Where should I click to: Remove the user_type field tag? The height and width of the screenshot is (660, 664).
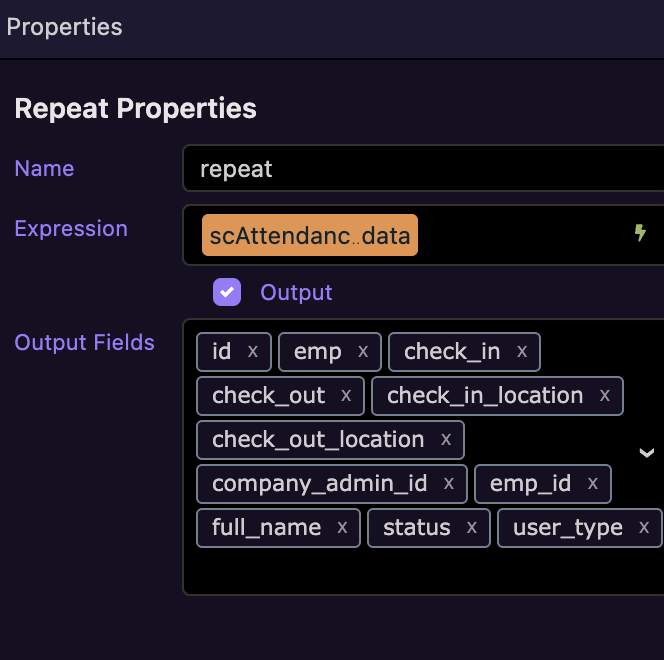pos(644,528)
